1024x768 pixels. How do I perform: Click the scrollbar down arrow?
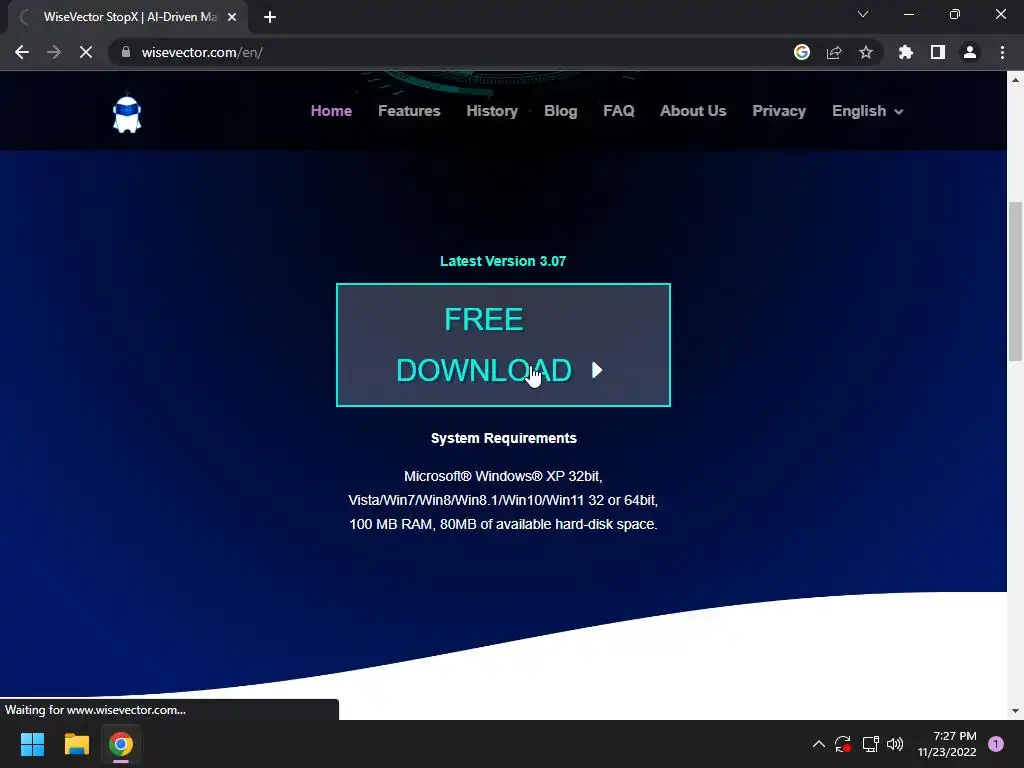[x=1015, y=711]
